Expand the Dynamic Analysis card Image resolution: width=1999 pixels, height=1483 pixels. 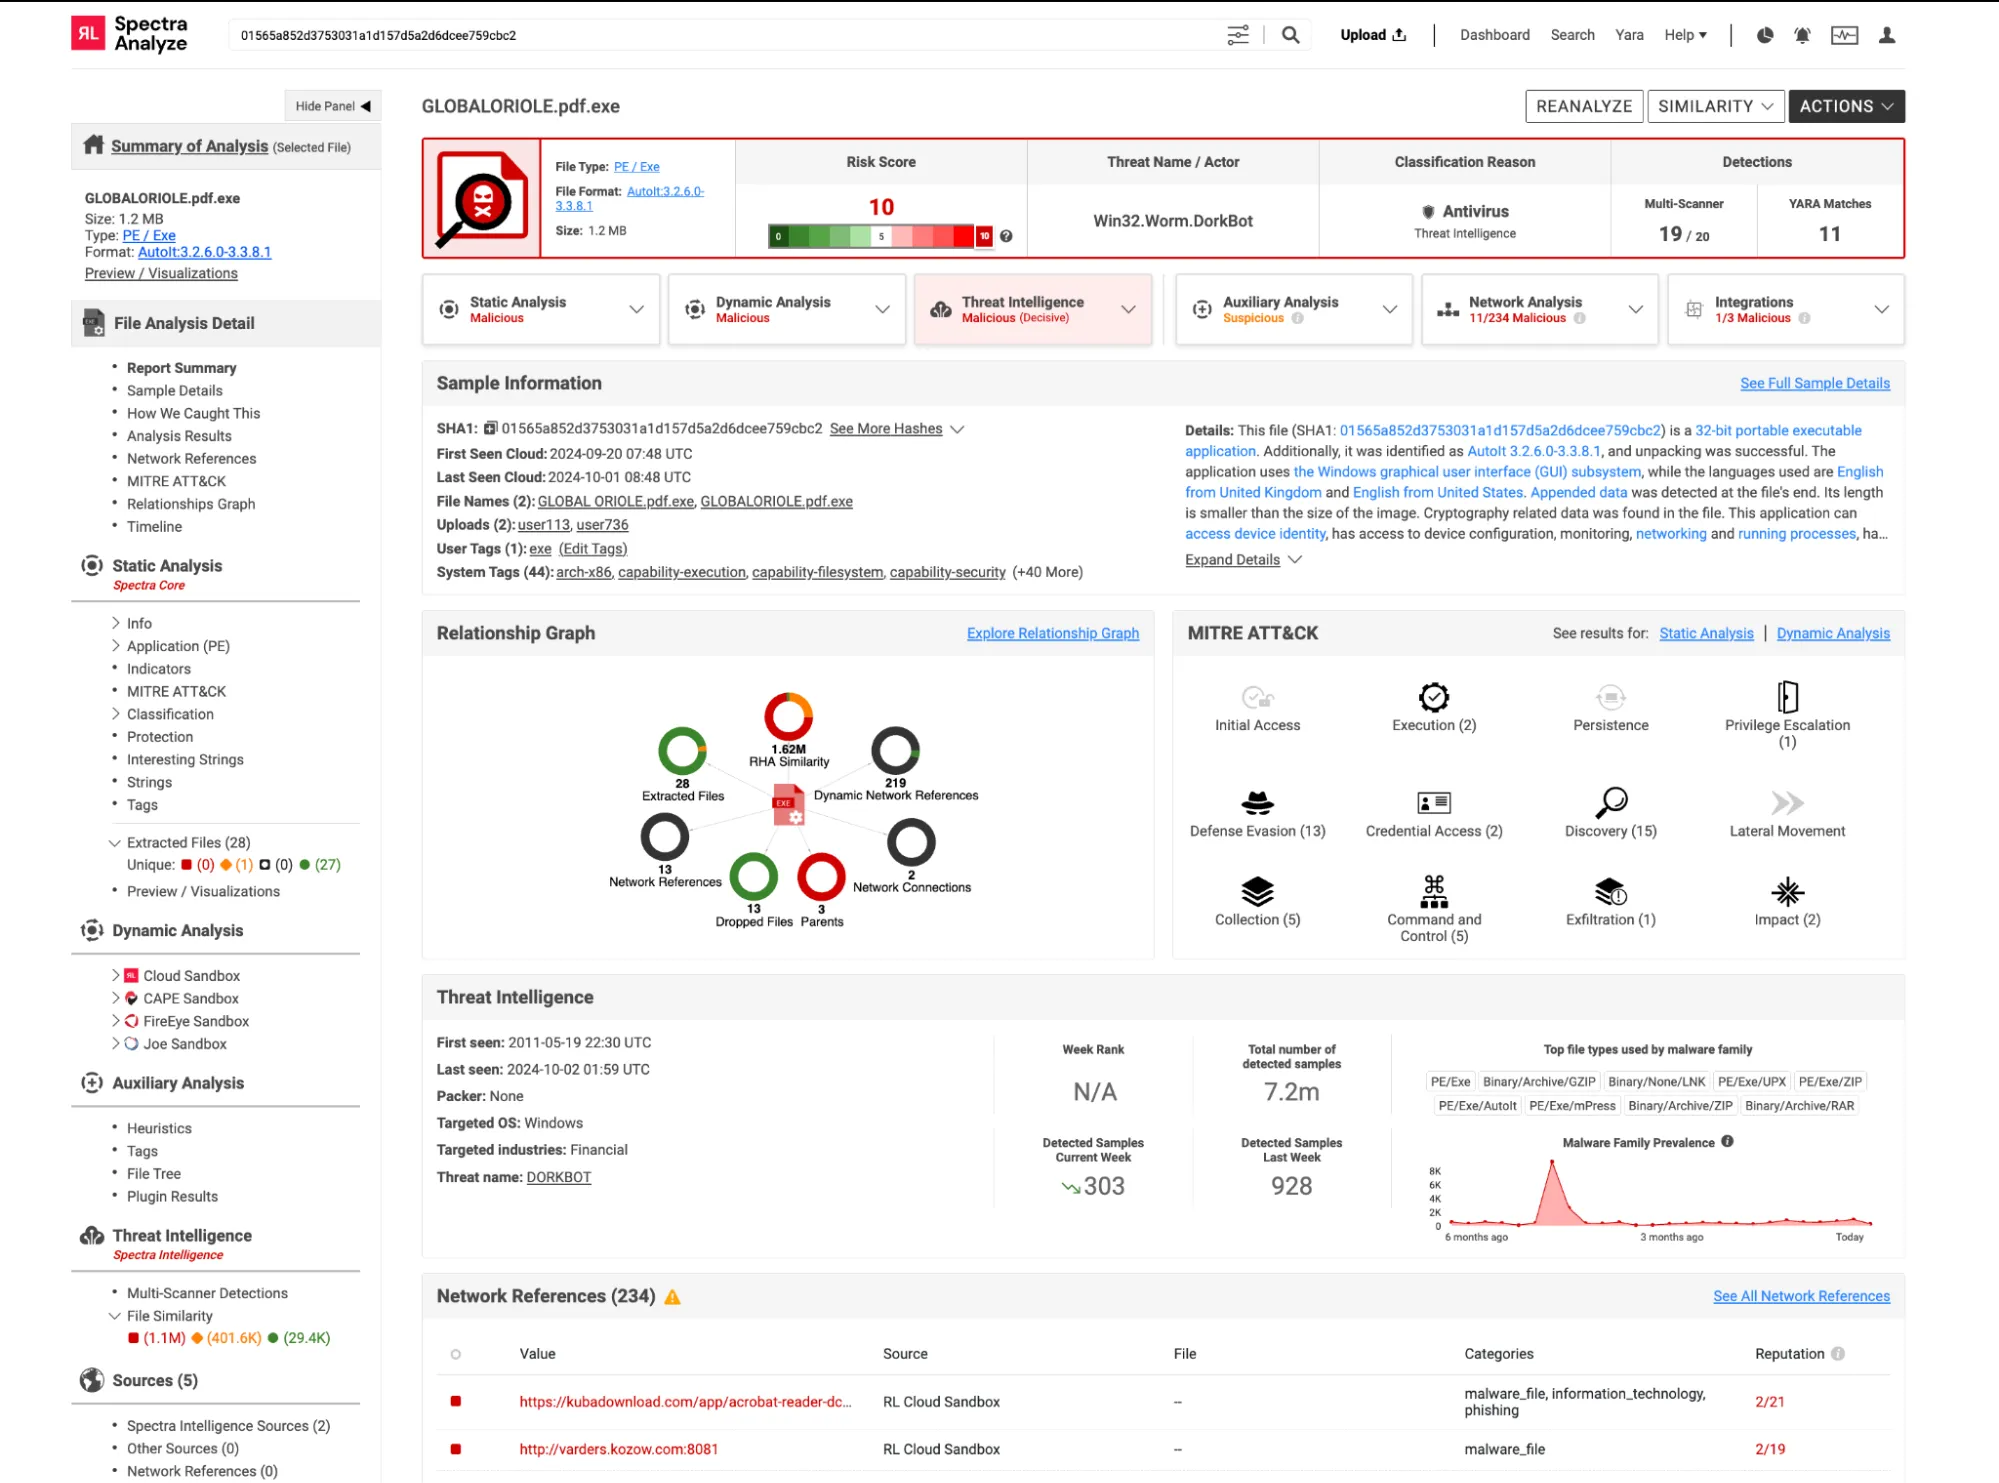787,310
